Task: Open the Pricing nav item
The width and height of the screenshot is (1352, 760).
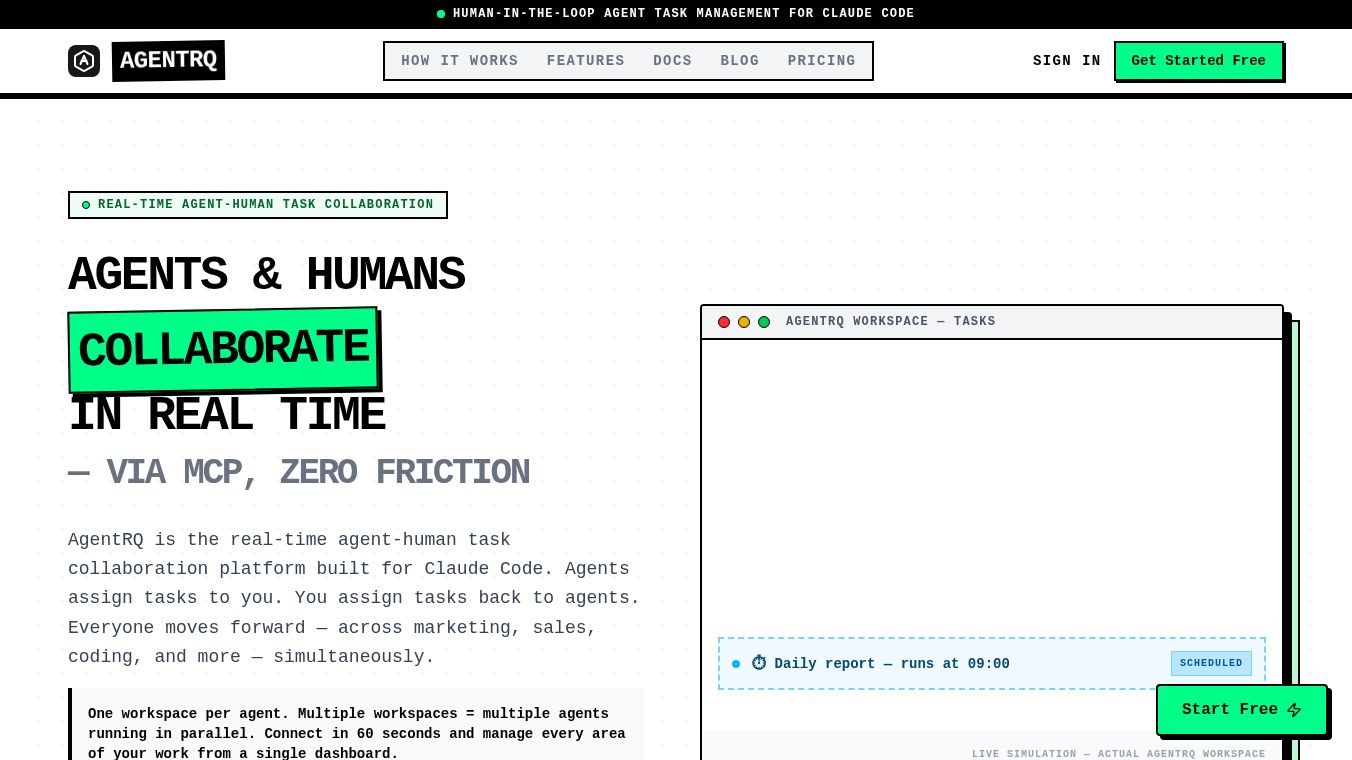Action: click(822, 61)
